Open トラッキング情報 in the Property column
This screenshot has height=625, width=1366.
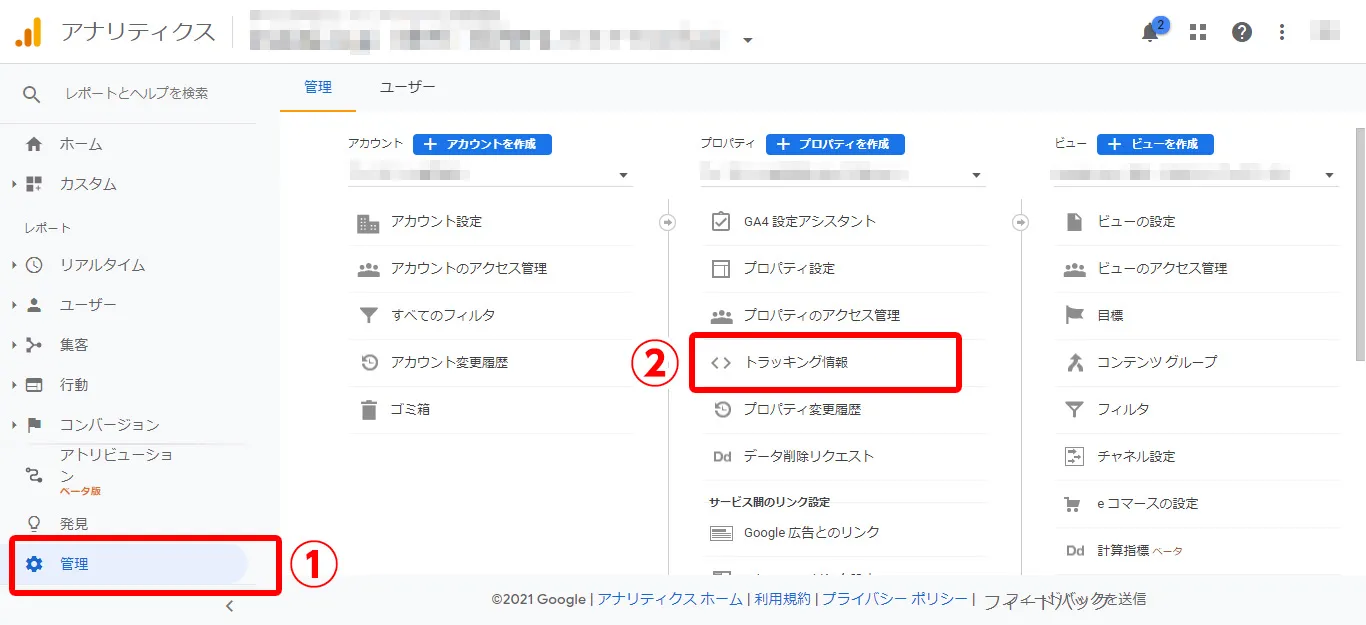tap(795, 362)
